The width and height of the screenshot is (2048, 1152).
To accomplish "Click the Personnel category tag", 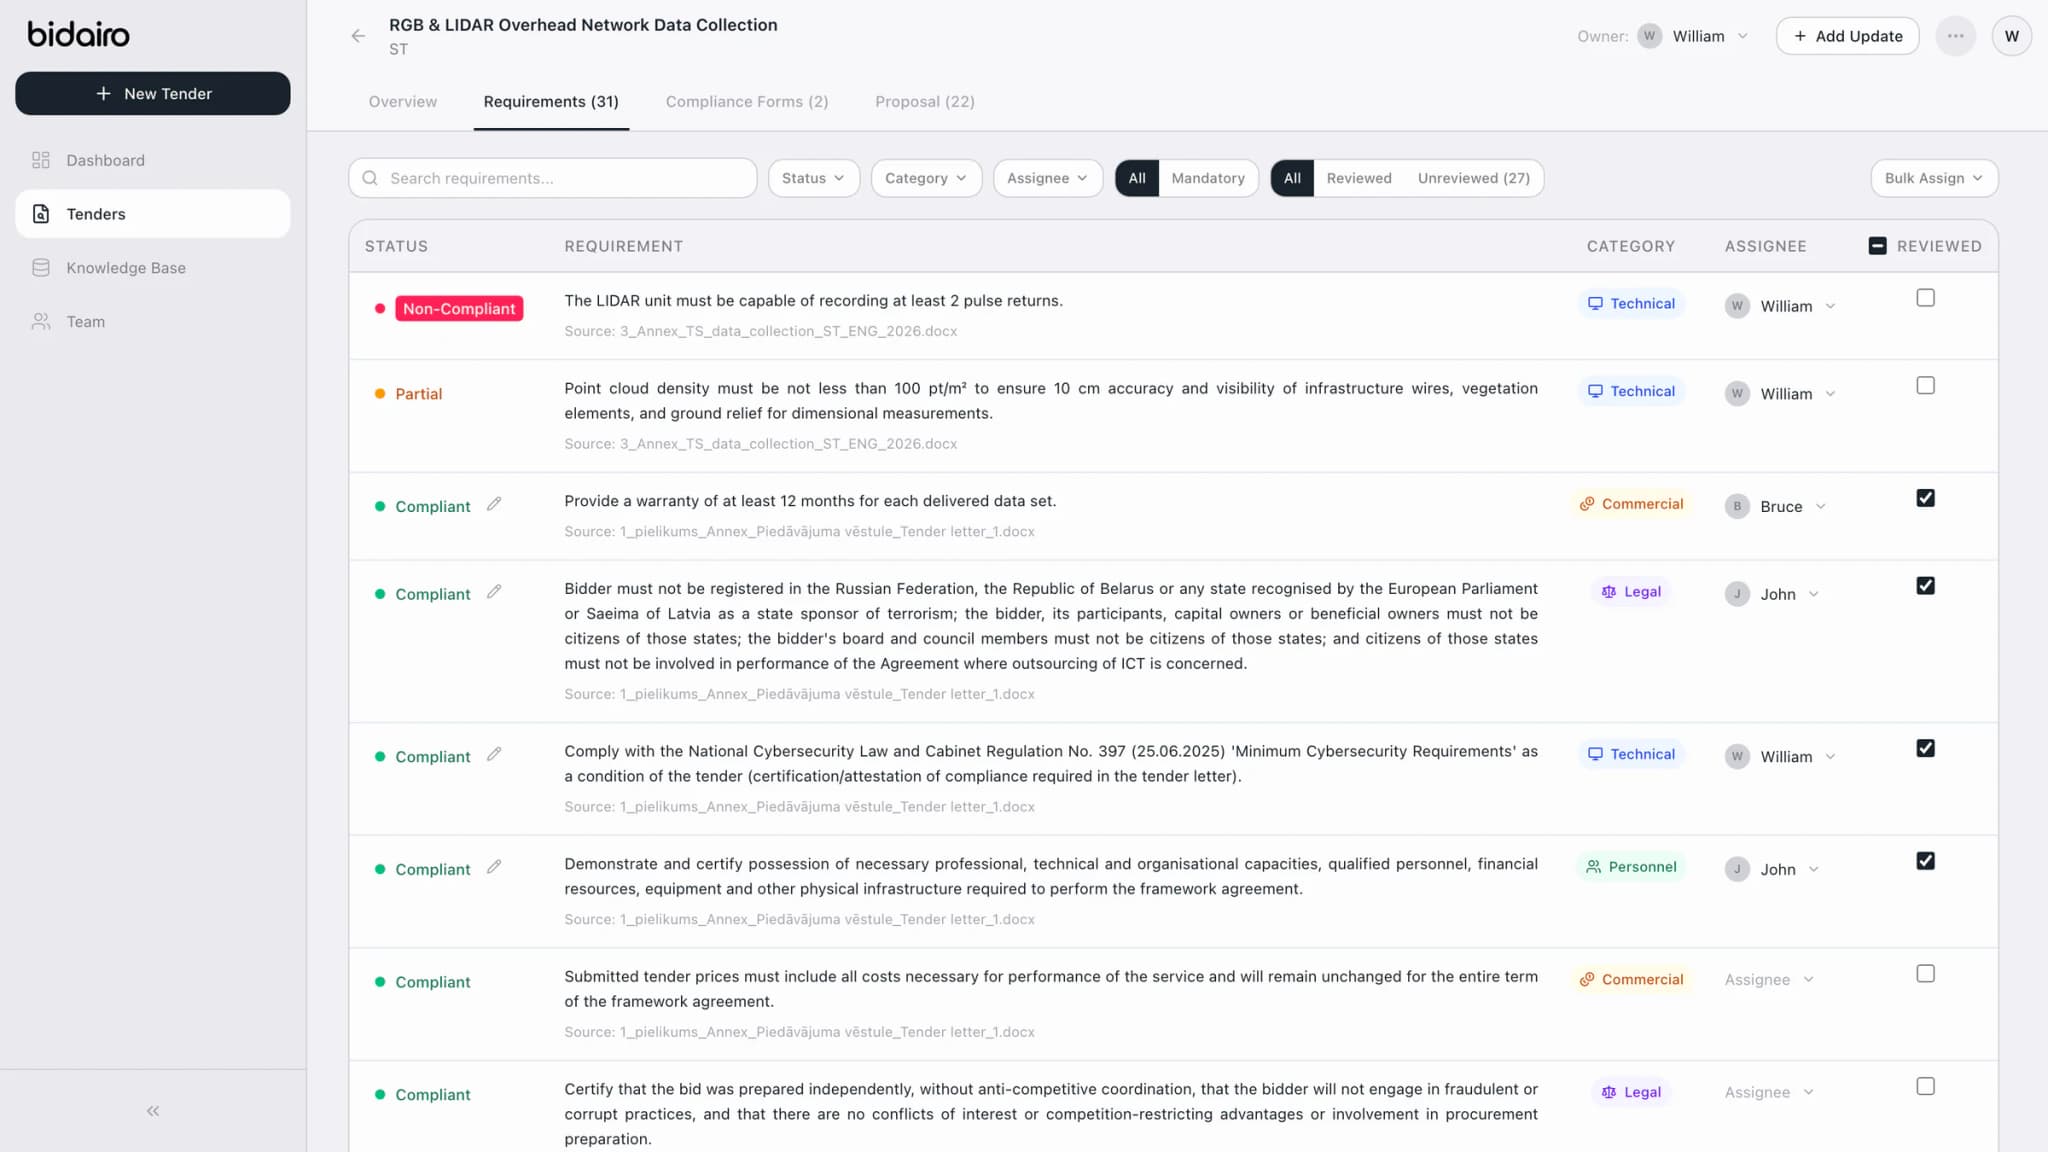I will click(x=1631, y=867).
